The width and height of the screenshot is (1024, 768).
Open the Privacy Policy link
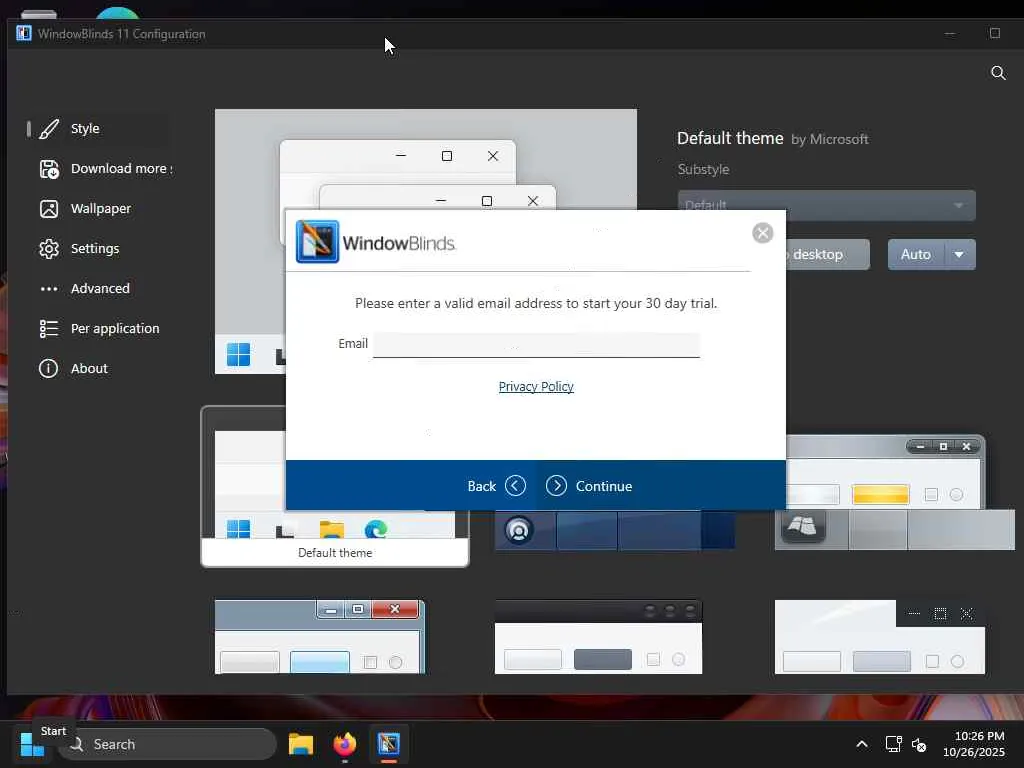(536, 387)
